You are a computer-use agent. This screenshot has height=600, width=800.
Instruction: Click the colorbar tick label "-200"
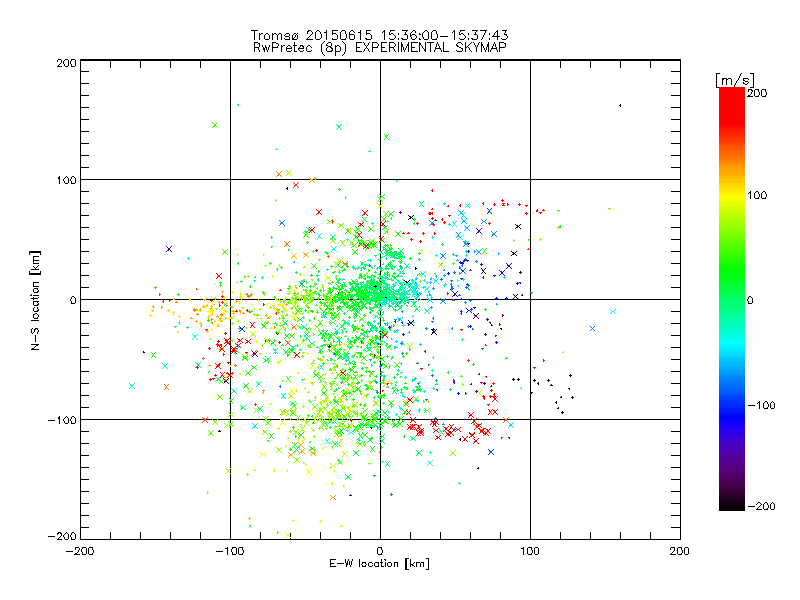tap(761, 506)
